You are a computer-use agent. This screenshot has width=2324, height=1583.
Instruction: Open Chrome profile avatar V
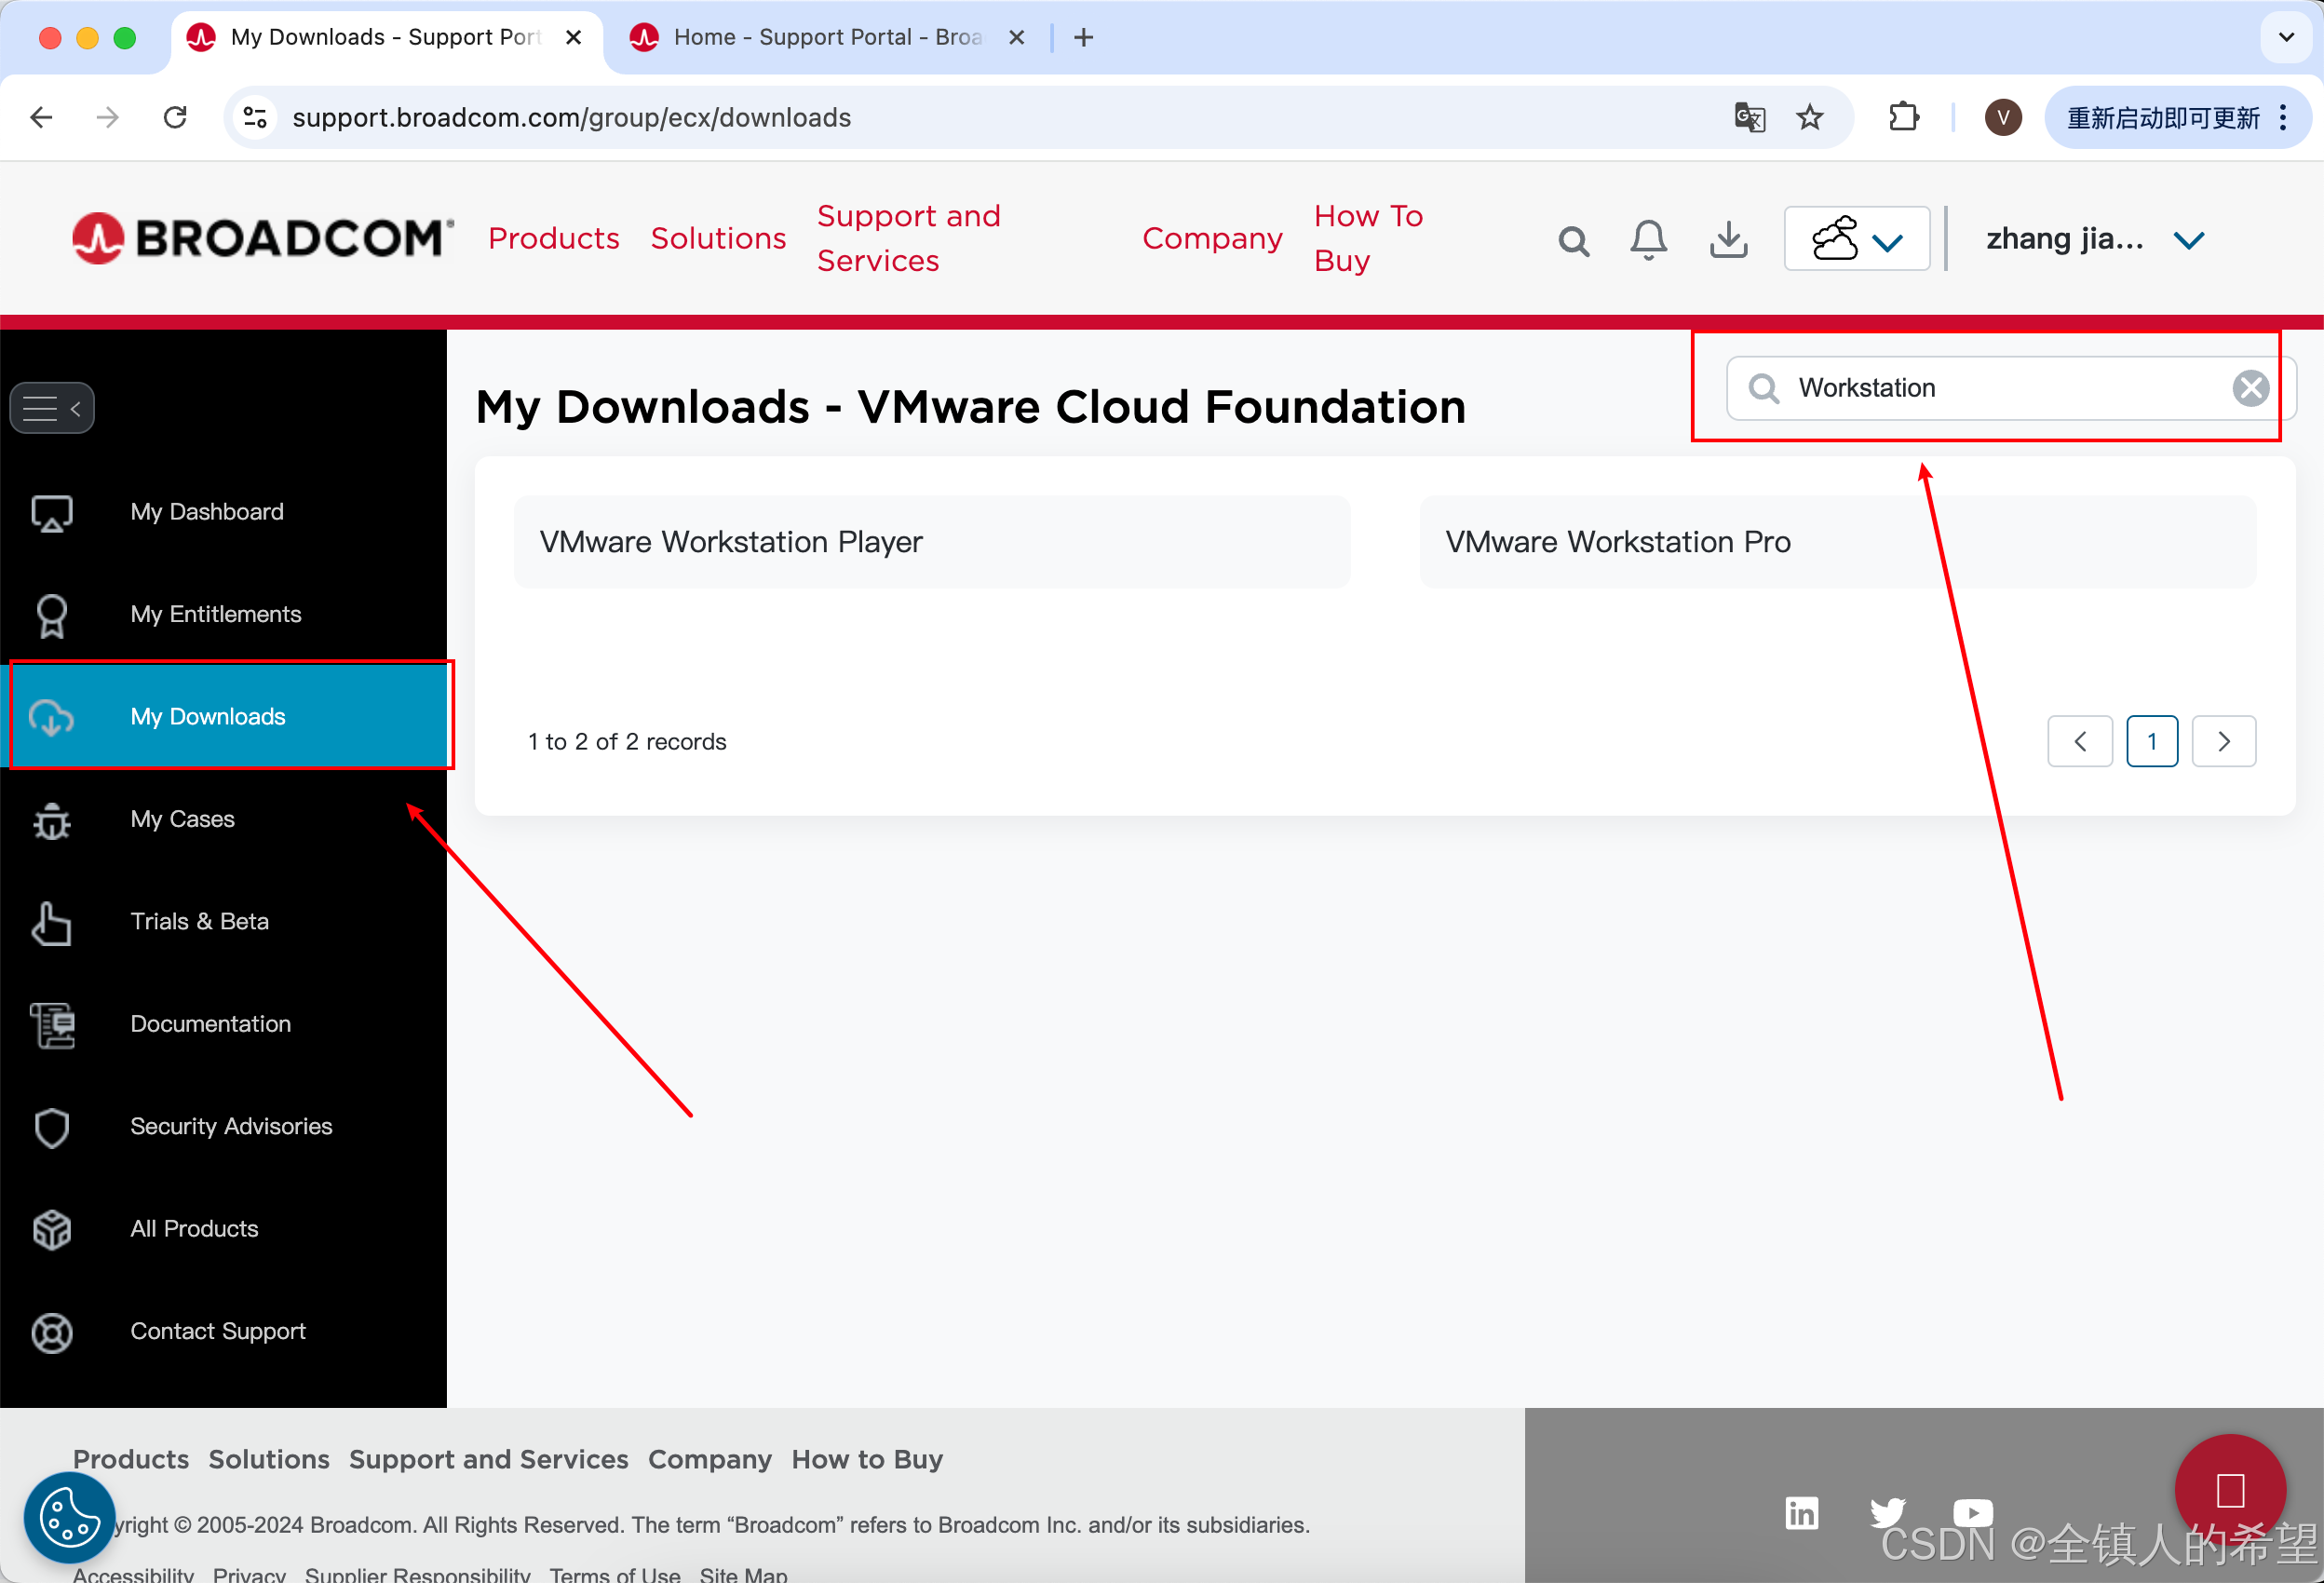[x=2003, y=118]
